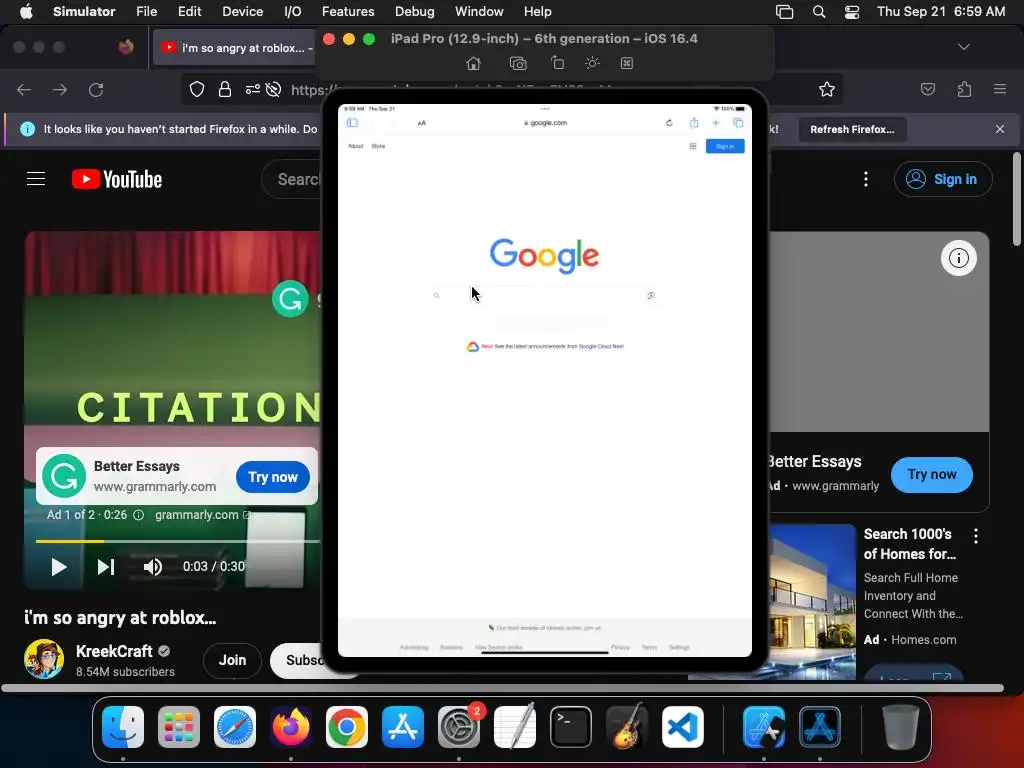Show Safari sidebar inside the iPad

[352, 123]
